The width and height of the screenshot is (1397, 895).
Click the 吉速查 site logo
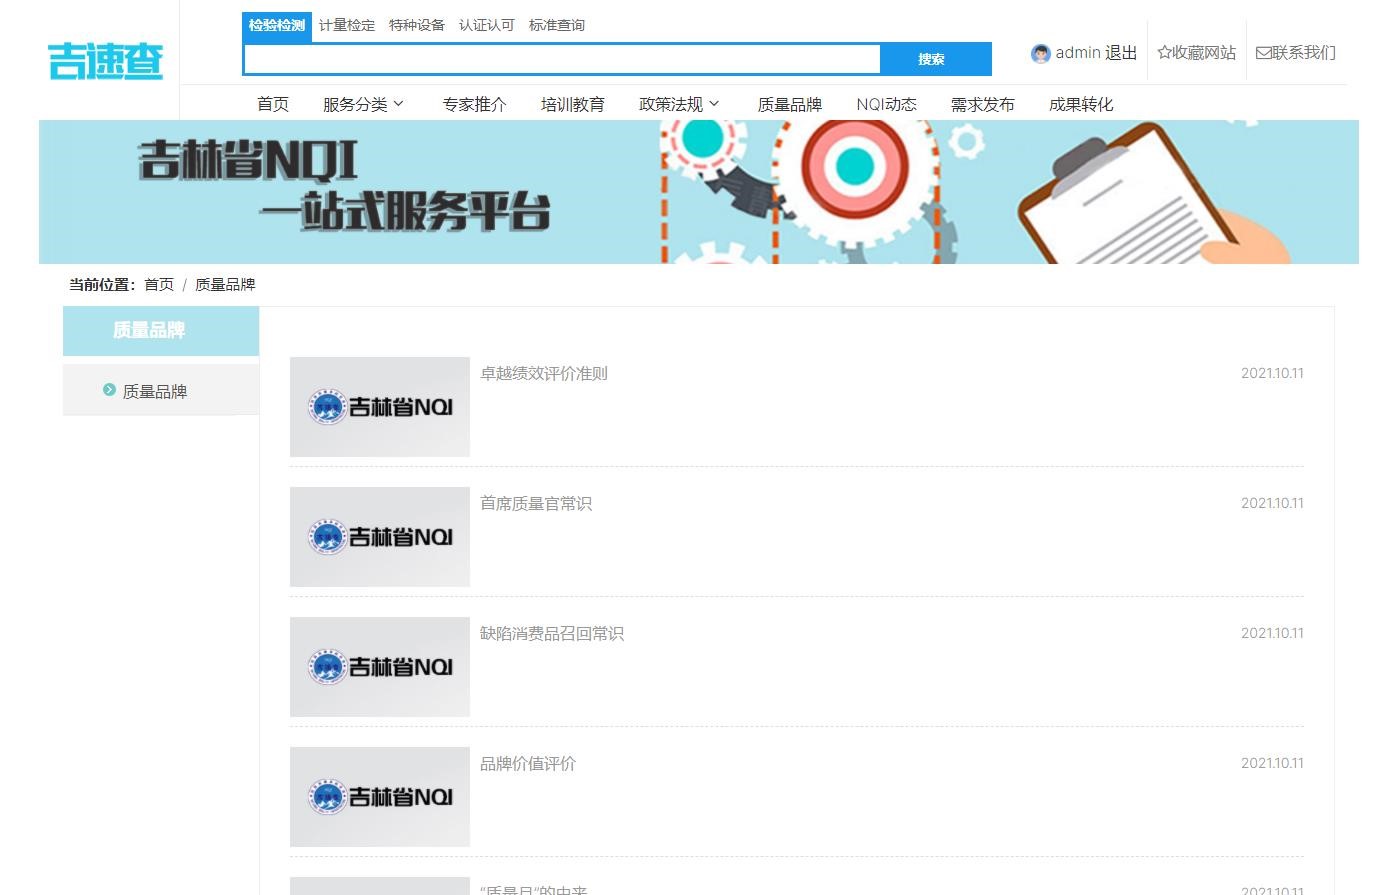[x=105, y=61]
